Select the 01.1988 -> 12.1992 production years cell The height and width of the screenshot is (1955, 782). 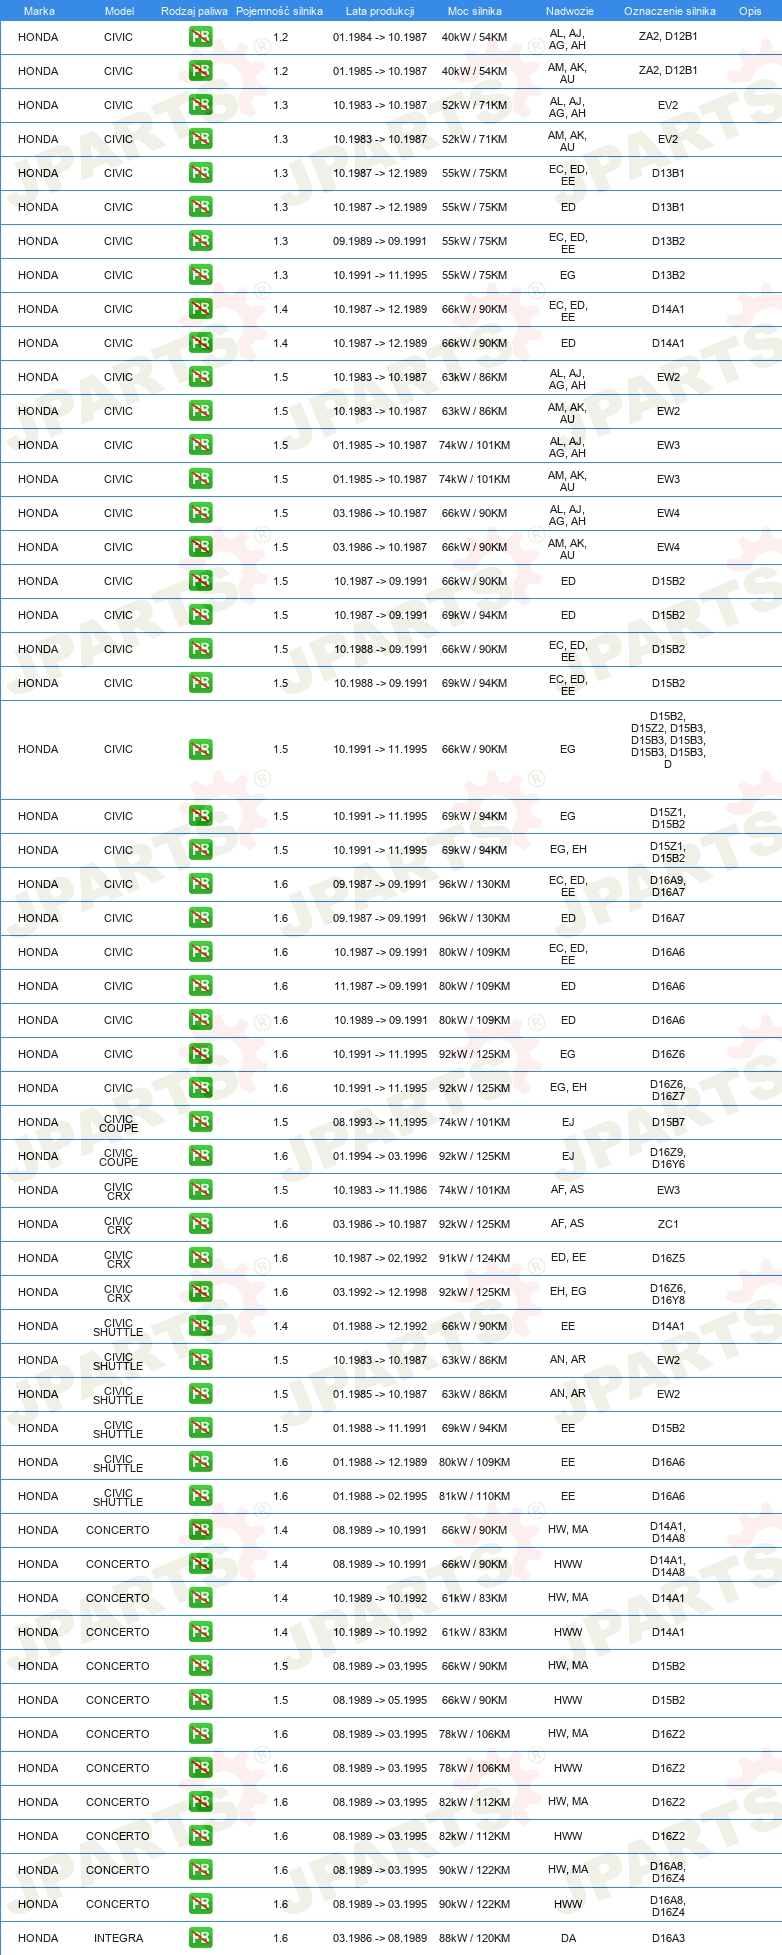380,1326
